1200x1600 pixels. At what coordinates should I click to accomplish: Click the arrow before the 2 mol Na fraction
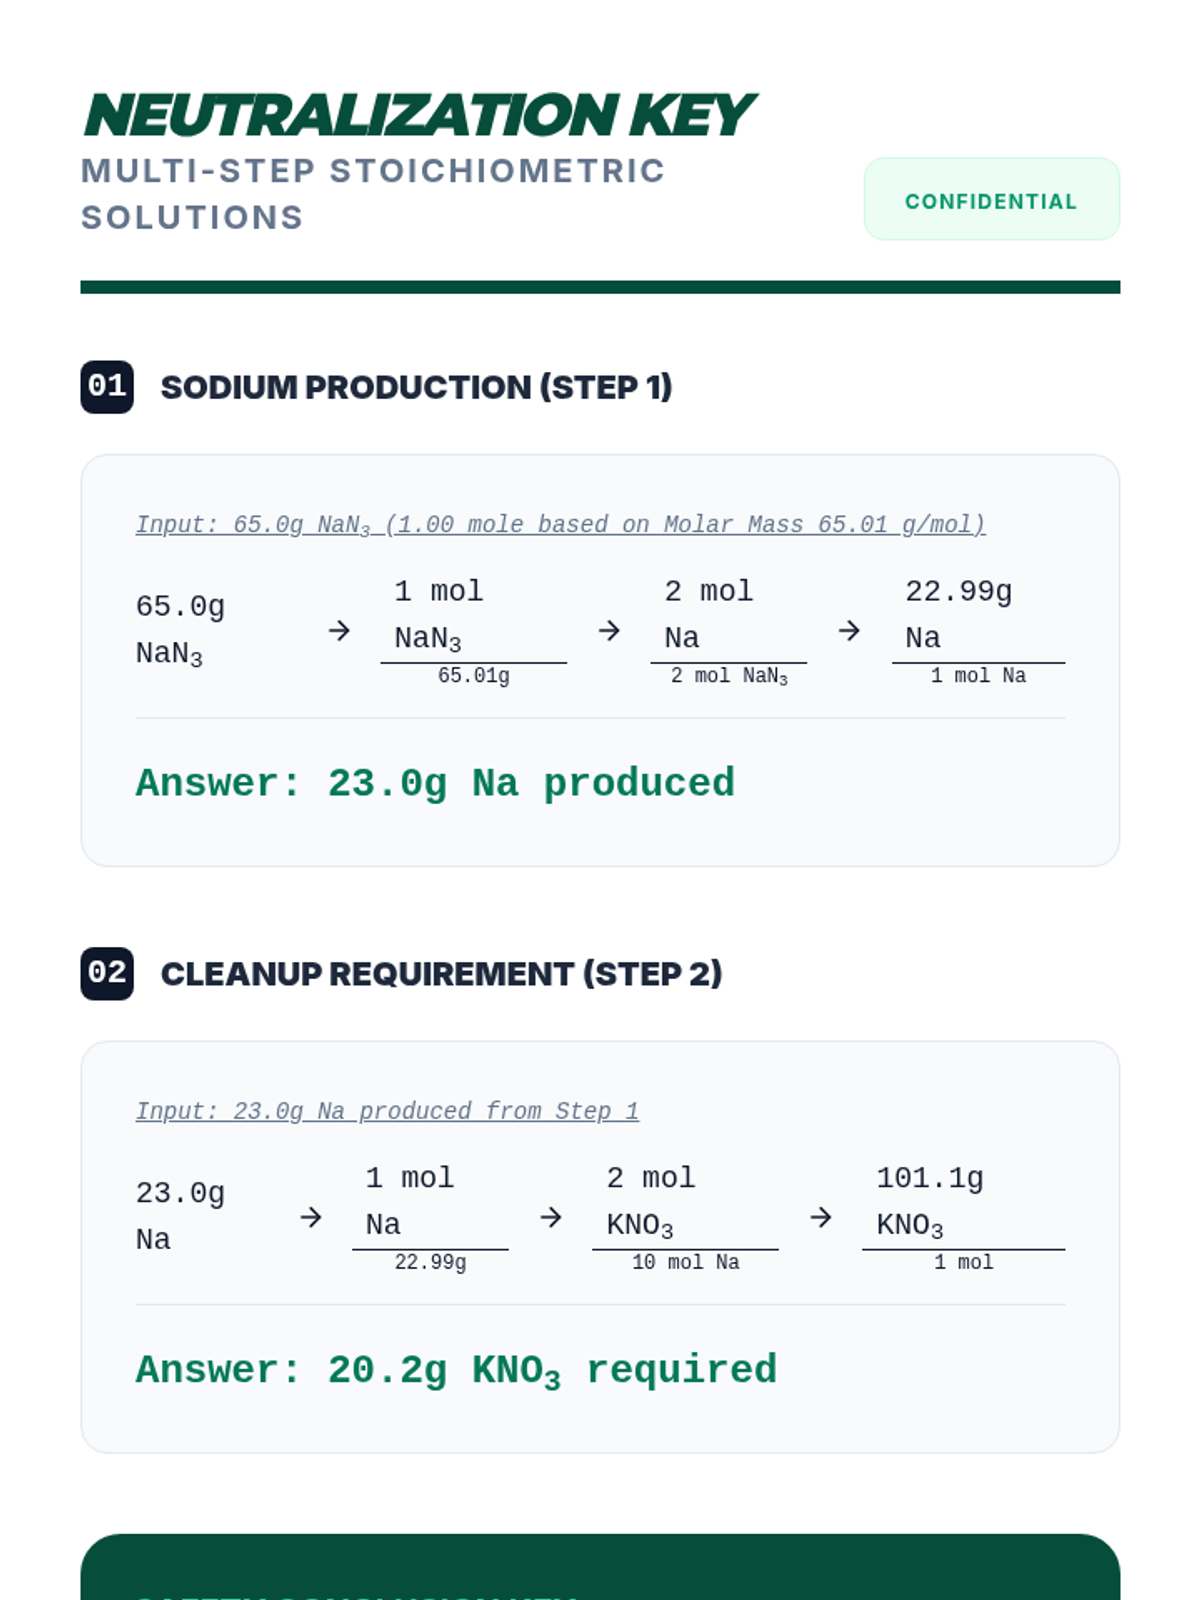pyautogui.click(x=609, y=631)
